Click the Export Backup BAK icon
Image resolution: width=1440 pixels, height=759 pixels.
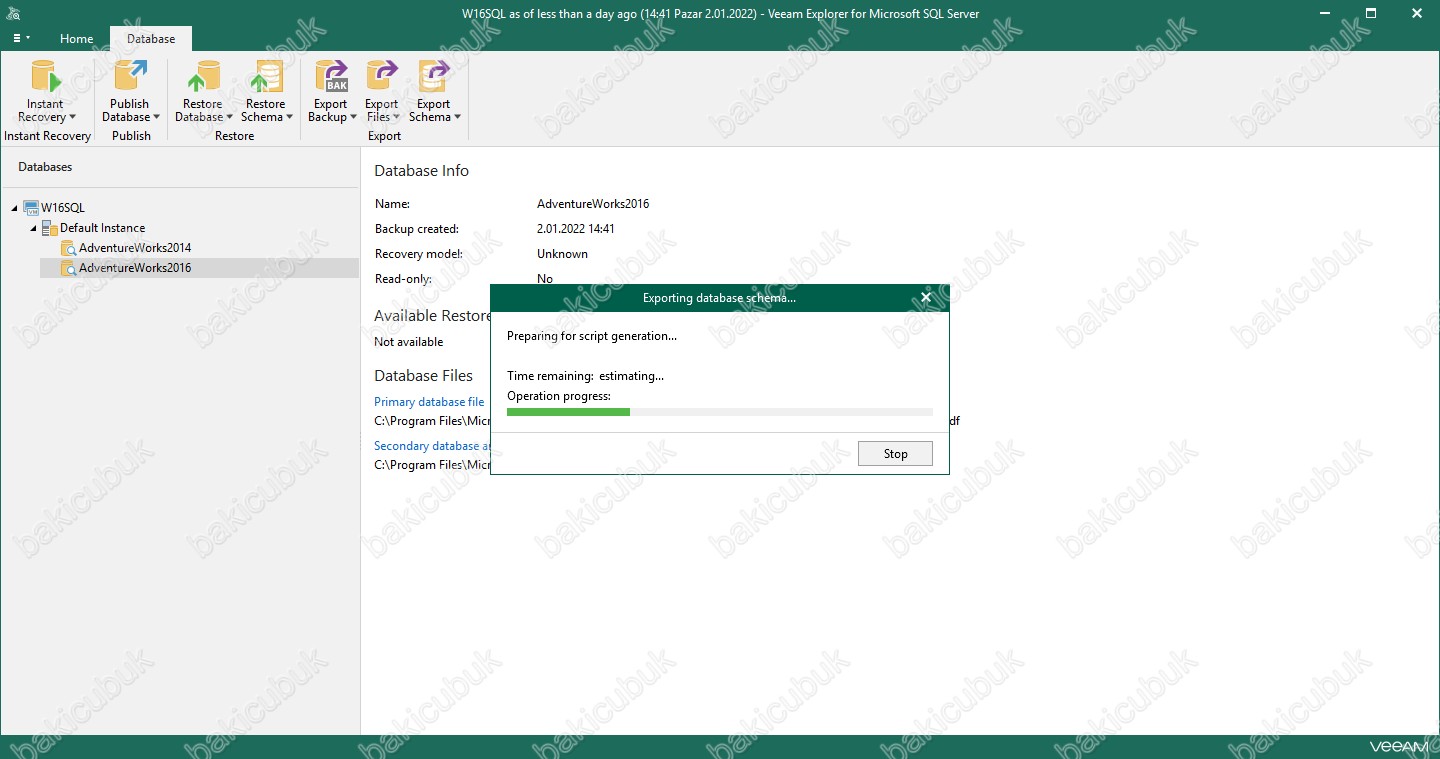331,77
